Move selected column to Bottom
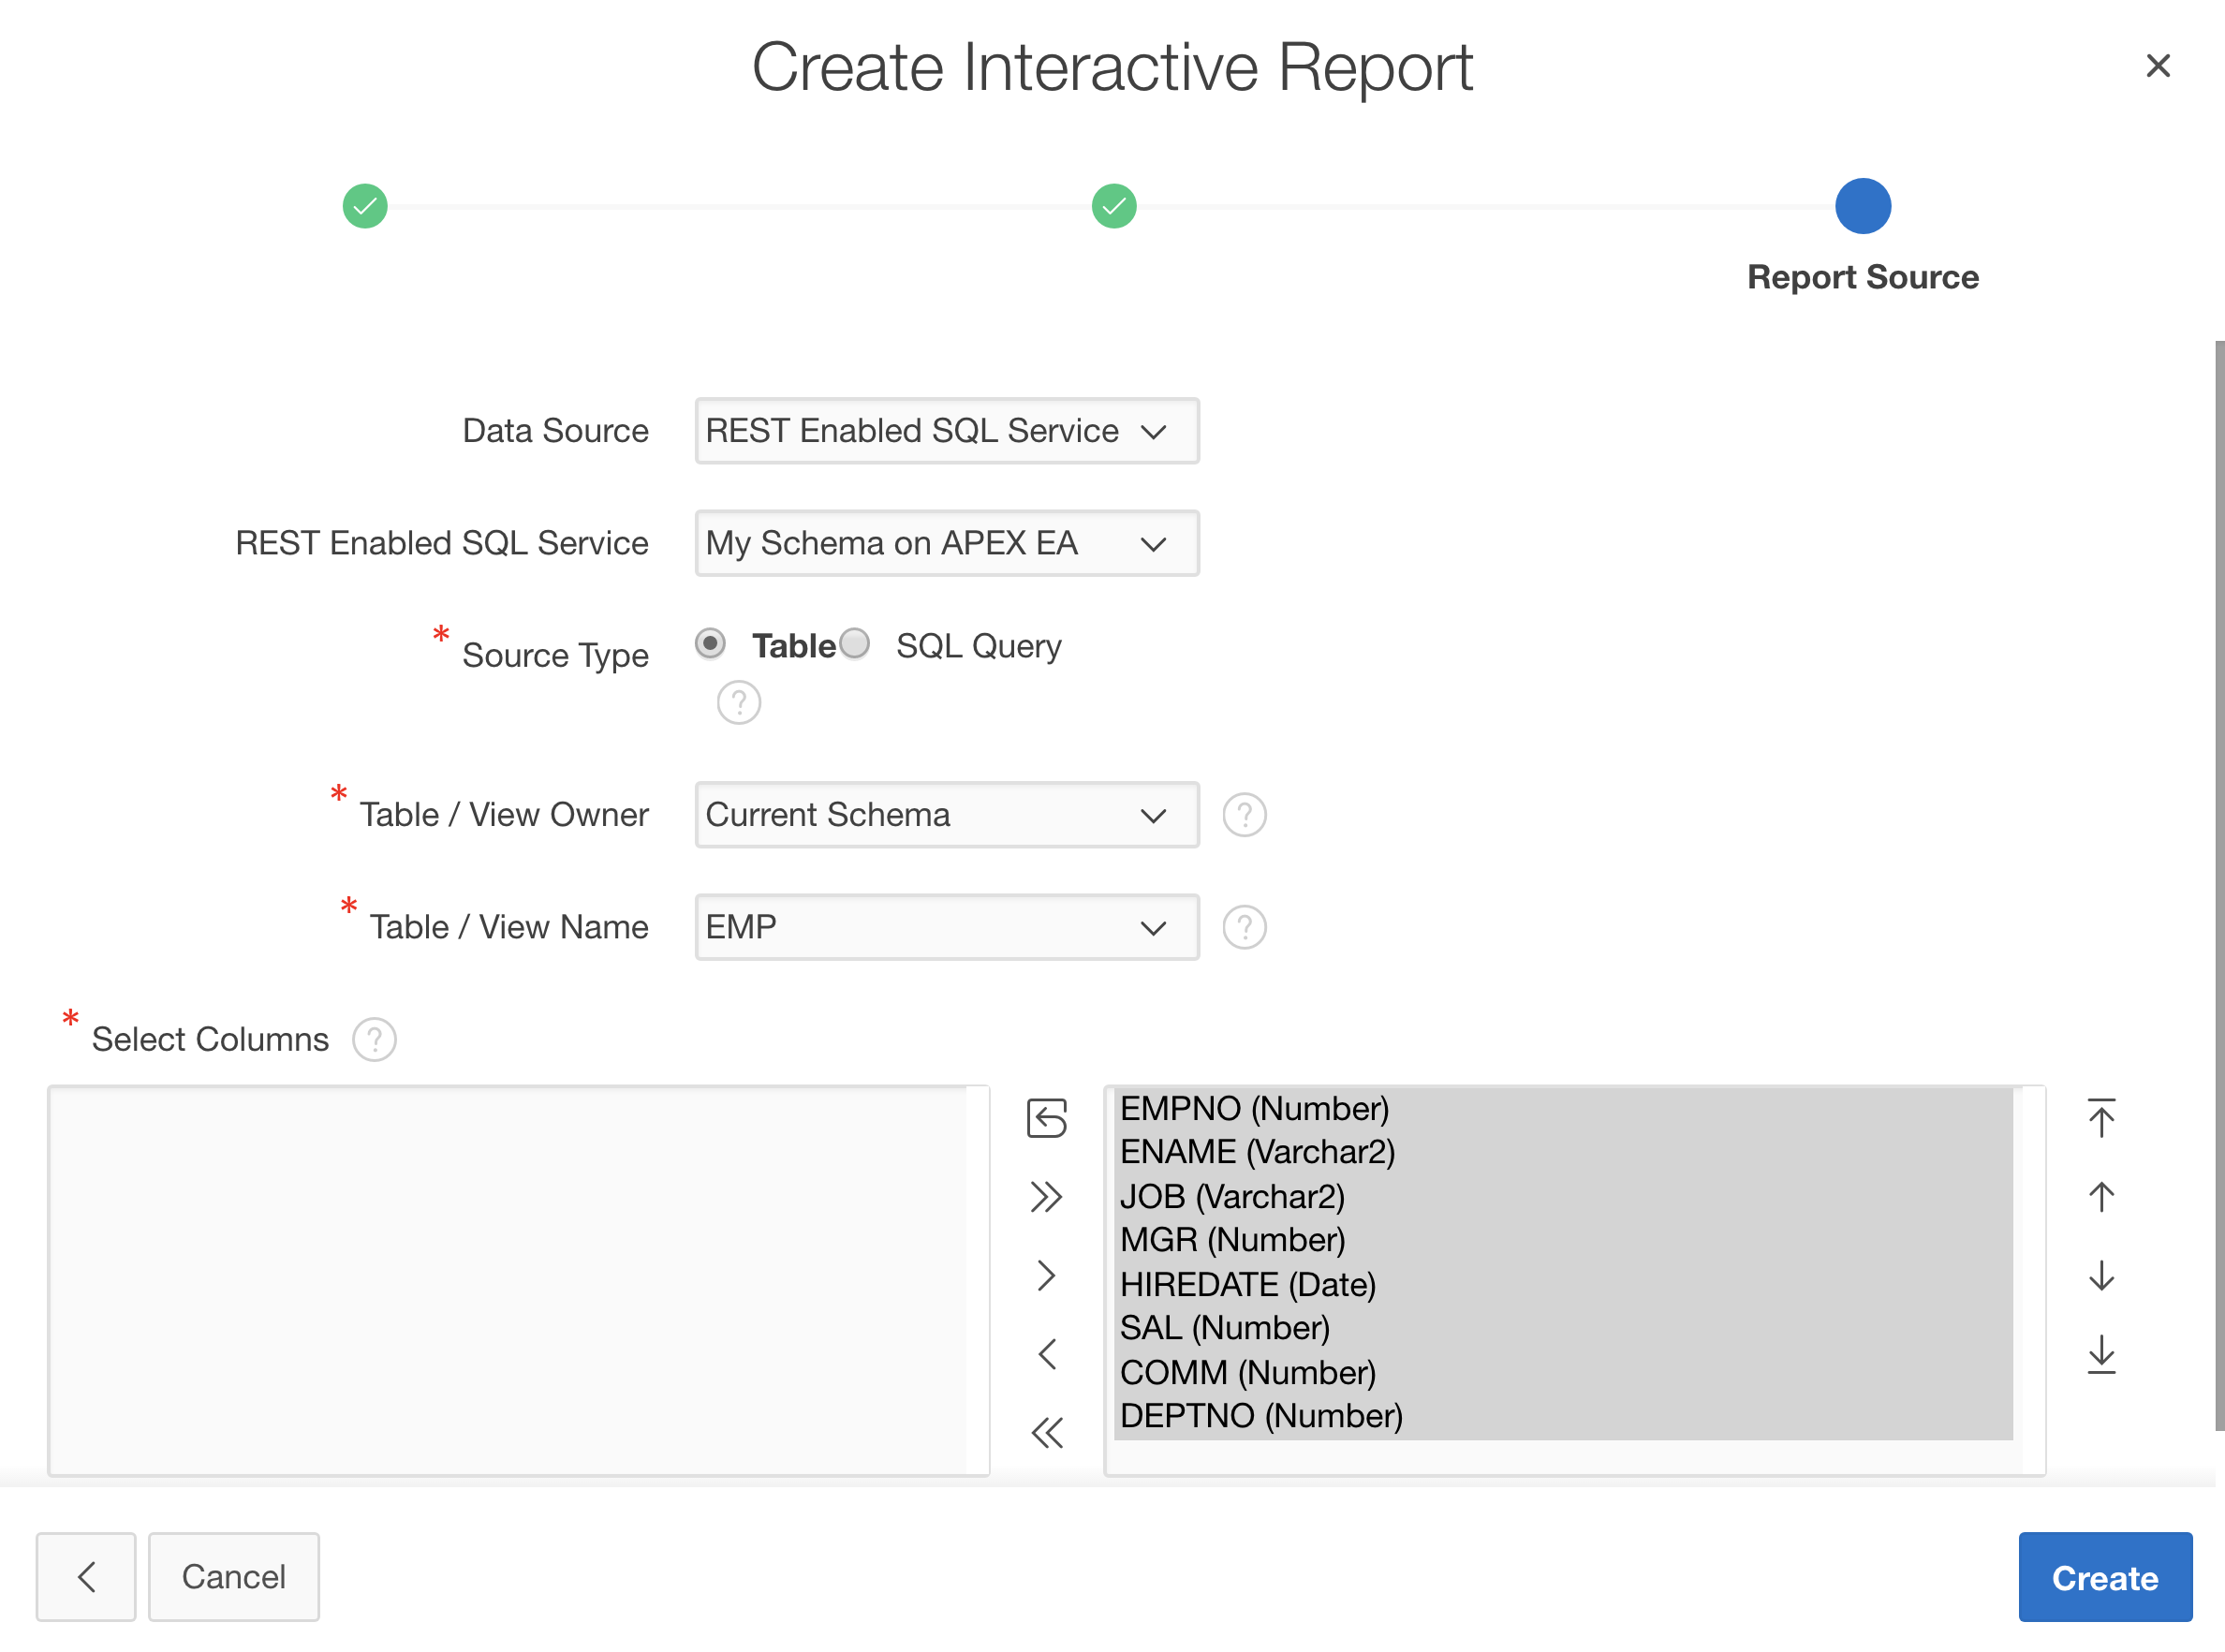 click(x=2101, y=1354)
